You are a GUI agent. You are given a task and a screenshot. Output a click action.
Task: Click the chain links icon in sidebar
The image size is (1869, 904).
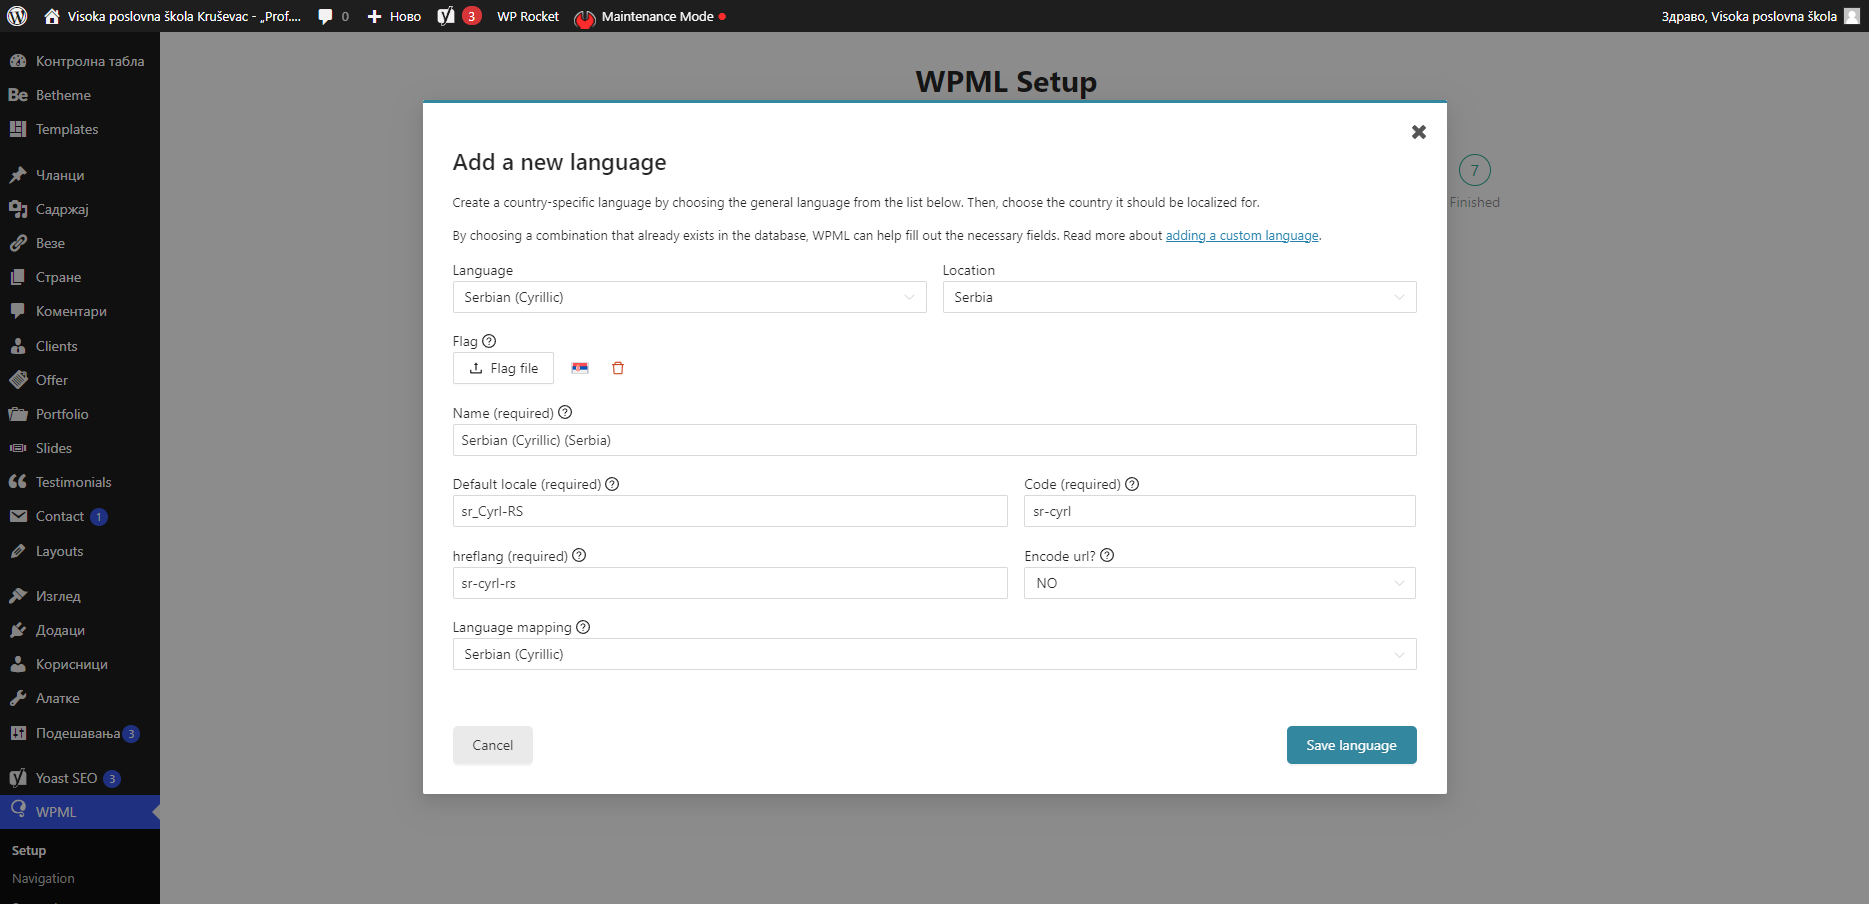coord(18,243)
